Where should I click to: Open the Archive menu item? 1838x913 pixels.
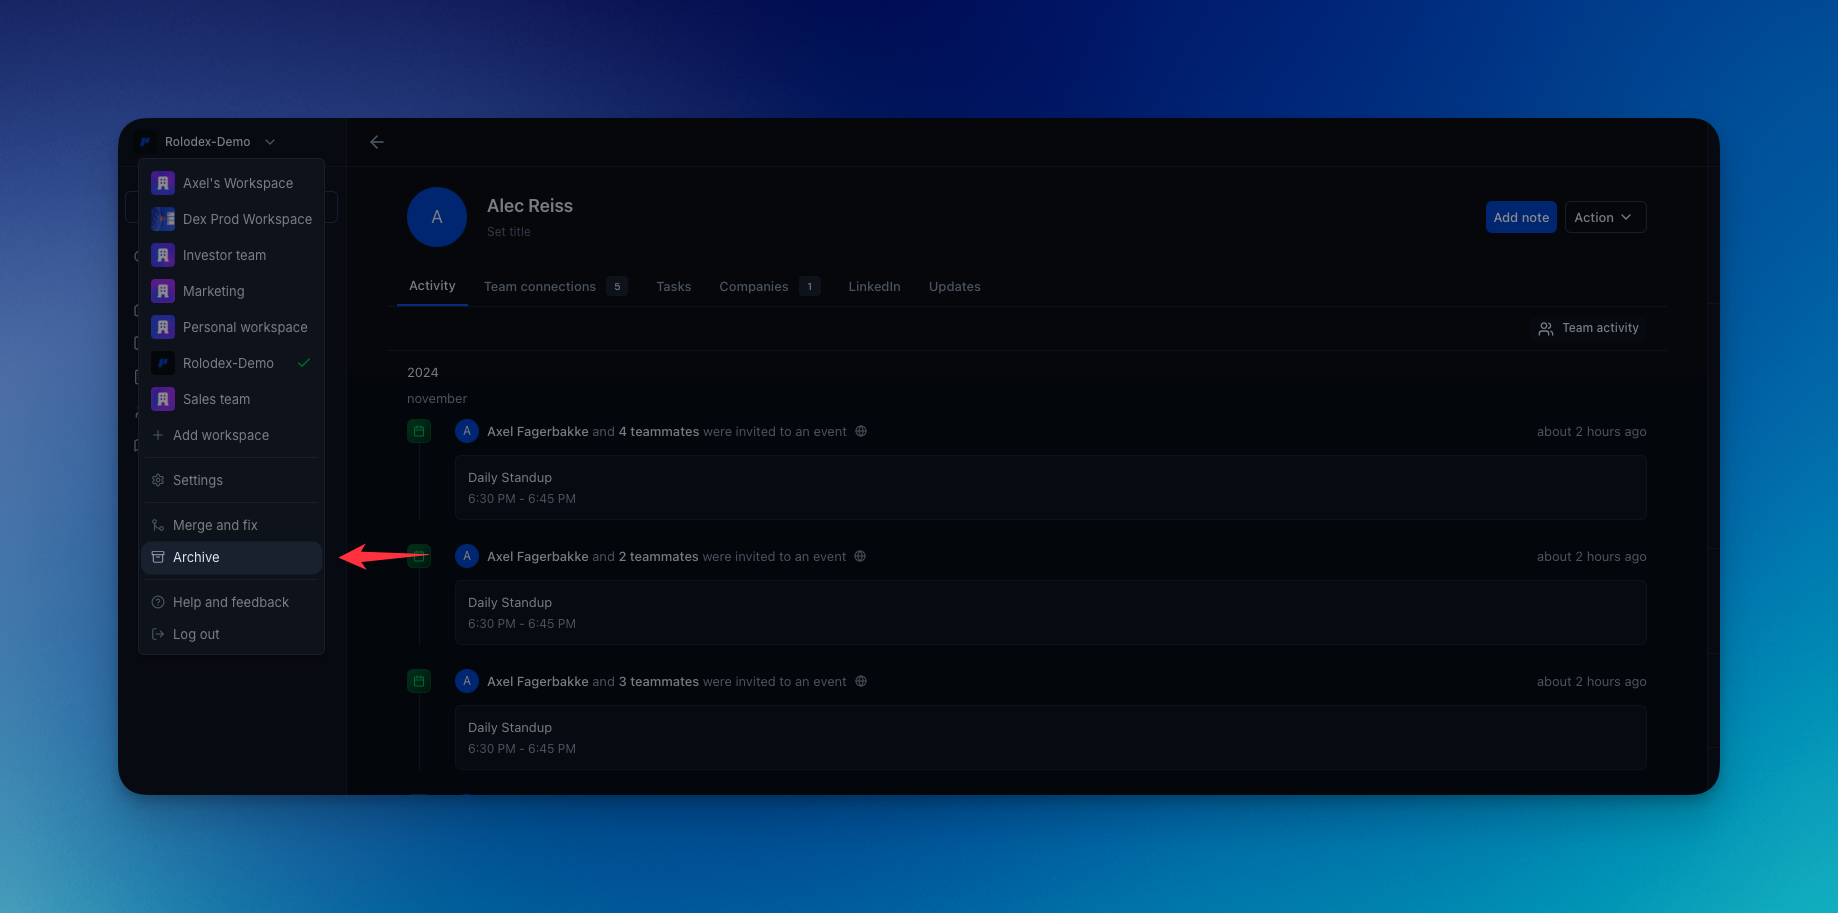(231, 557)
